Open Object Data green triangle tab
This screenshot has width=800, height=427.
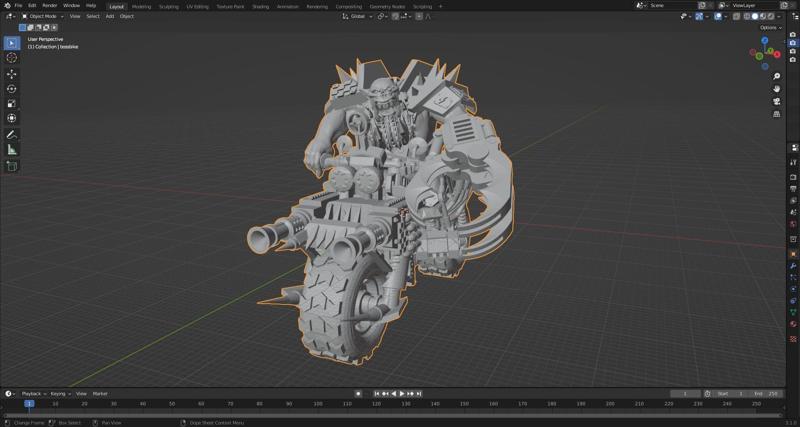(x=793, y=312)
